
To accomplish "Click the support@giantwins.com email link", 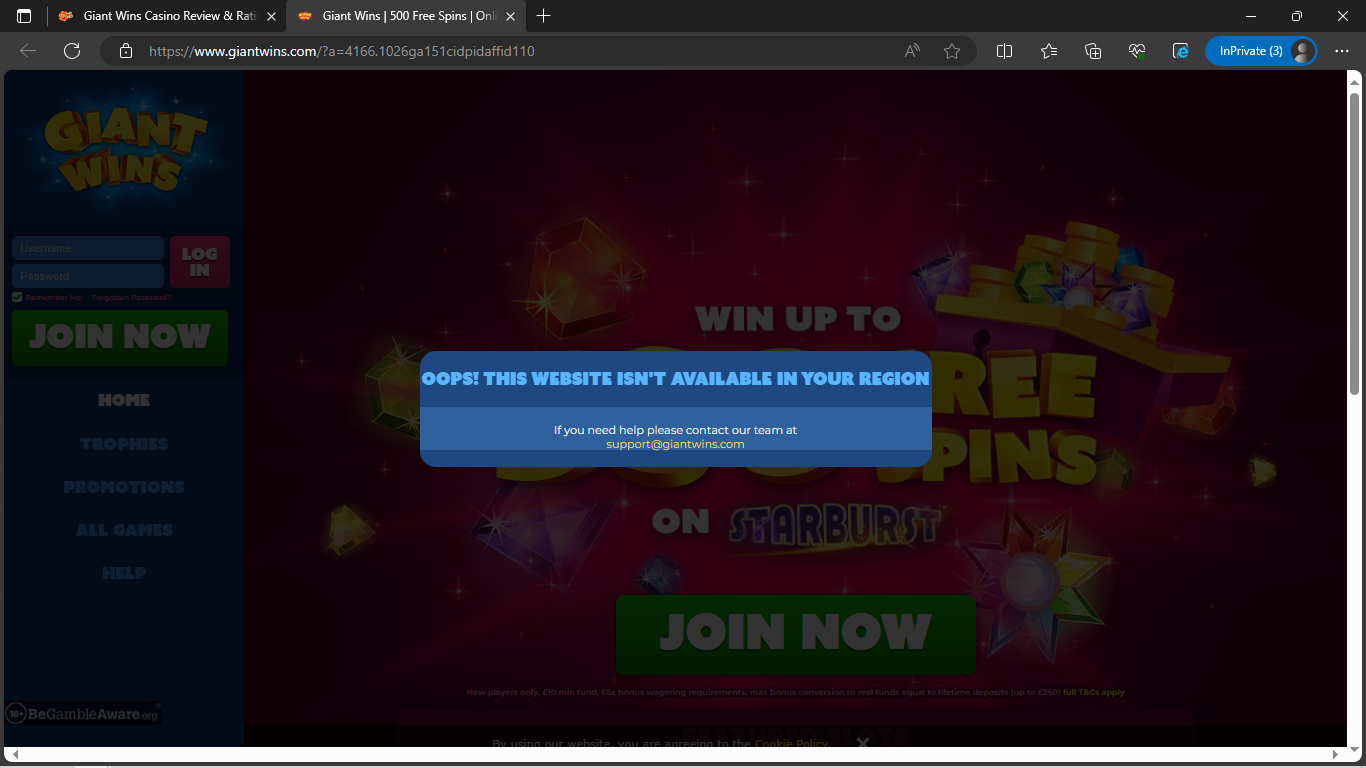I will point(675,444).
